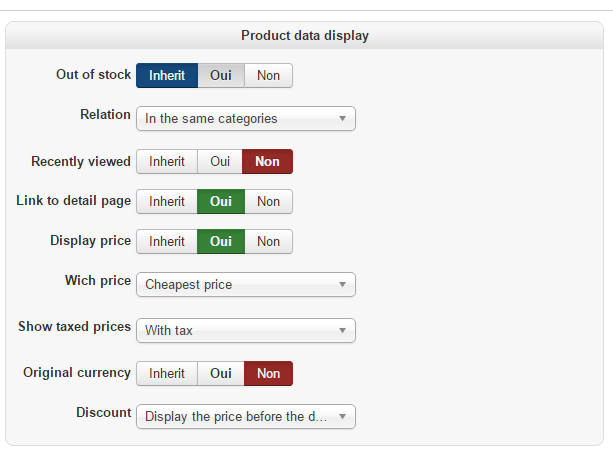Select Non for Out of stock
Screen dimensions: 613x451
coord(269,75)
